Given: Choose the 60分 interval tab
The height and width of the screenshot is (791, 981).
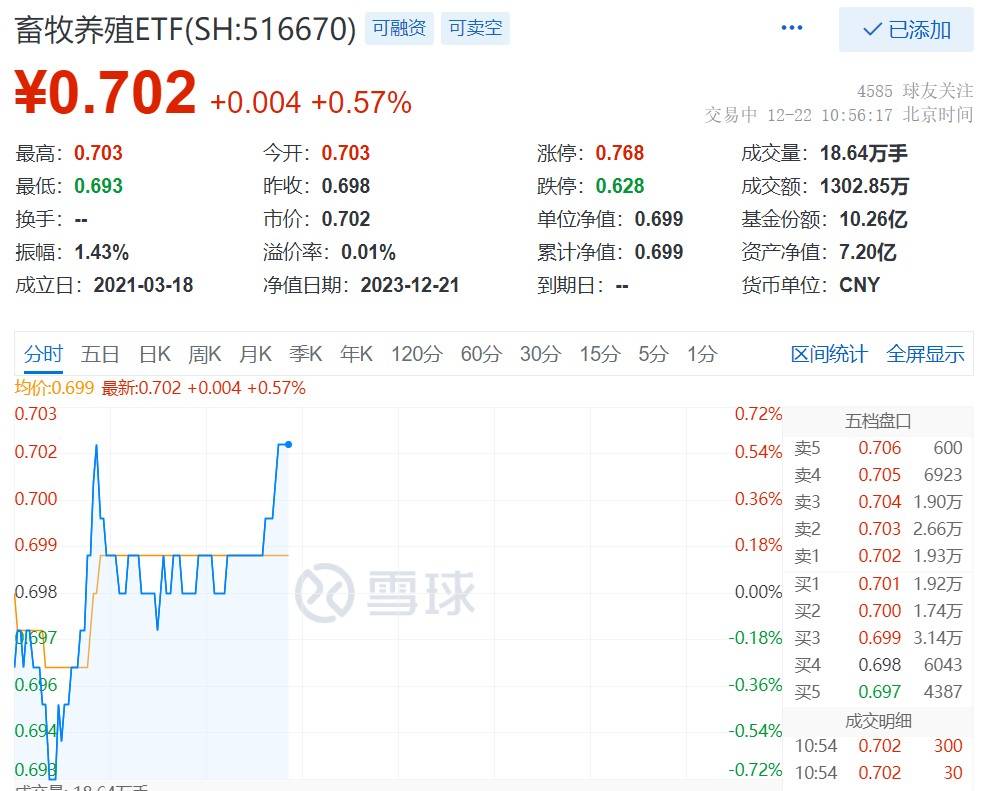Looking at the screenshot, I should (x=480, y=354).
